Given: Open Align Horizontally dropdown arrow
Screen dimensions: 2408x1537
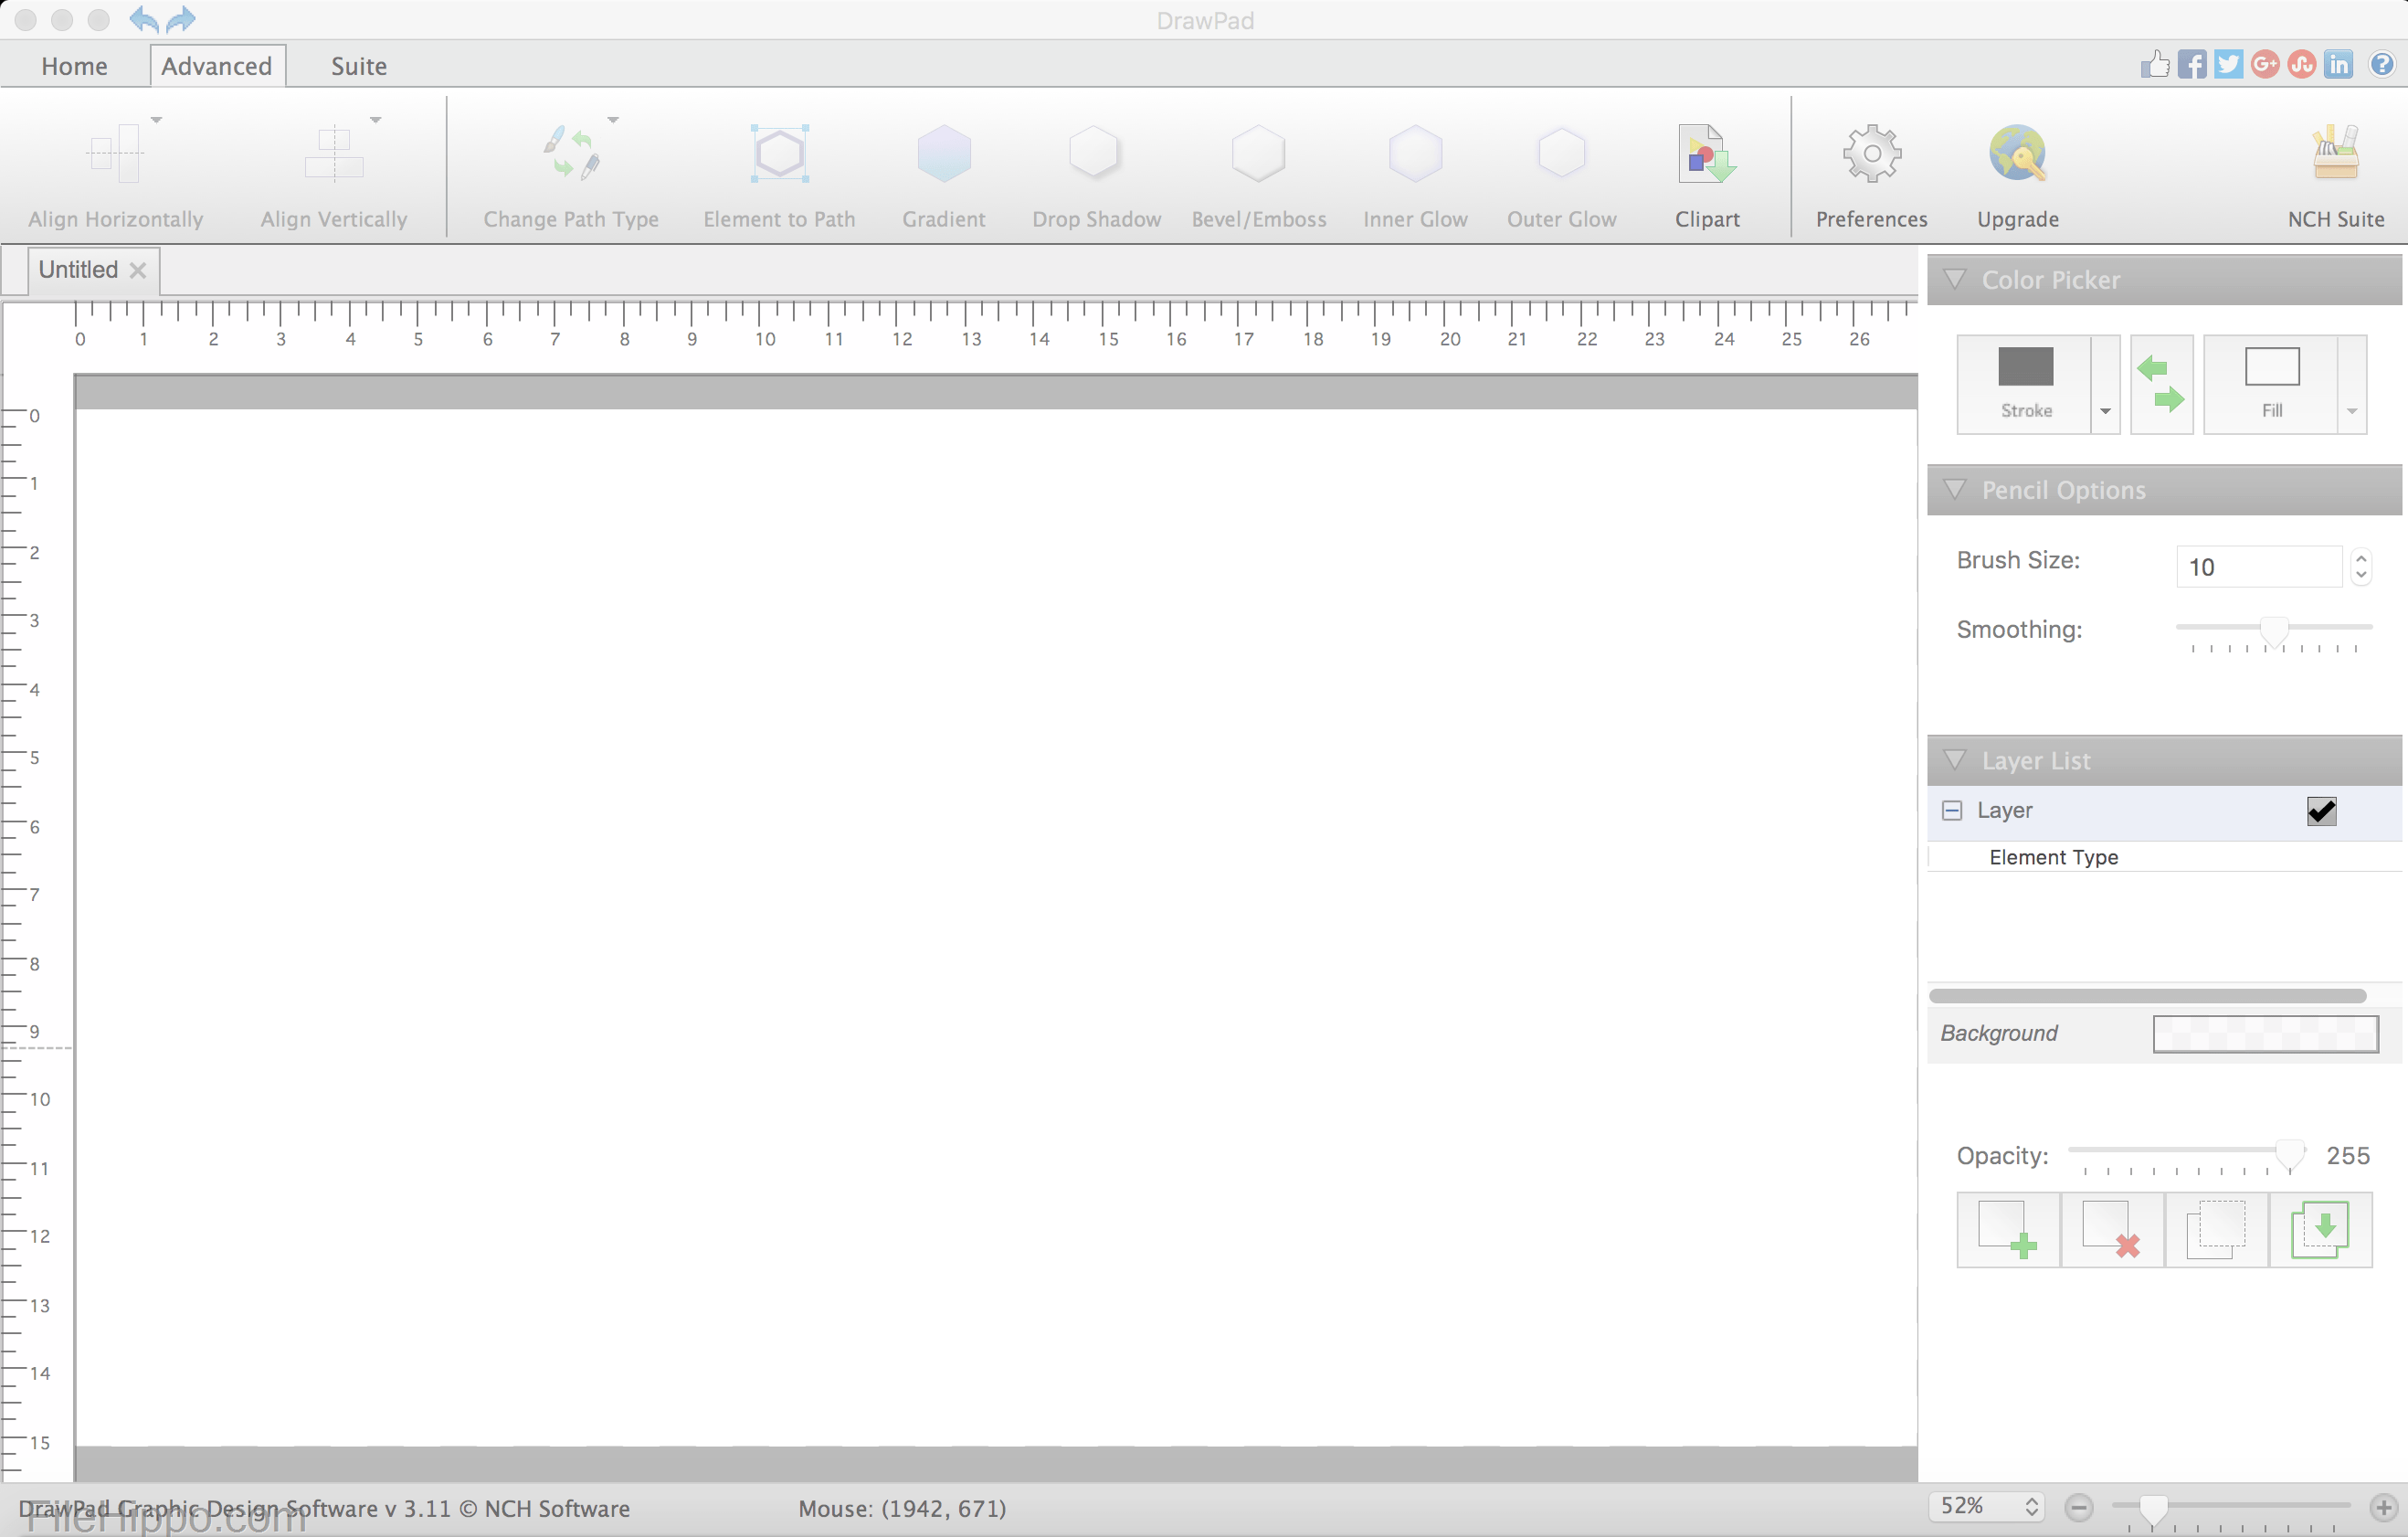Looking at the screenshot, I should click(156, 120).
